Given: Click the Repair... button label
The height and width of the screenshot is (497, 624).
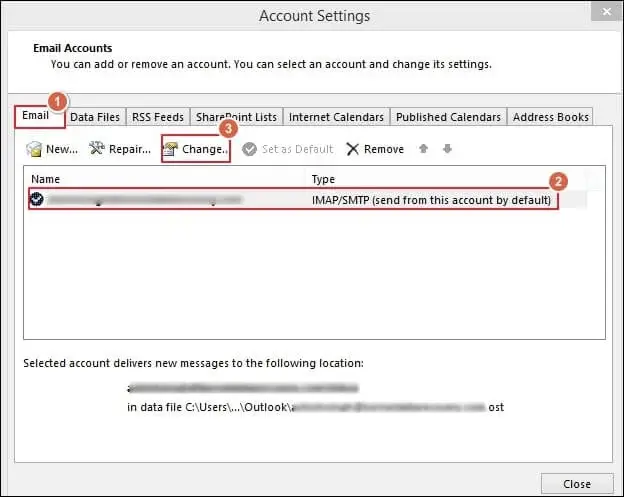Looking at the screenshot, I should (130, 149).
